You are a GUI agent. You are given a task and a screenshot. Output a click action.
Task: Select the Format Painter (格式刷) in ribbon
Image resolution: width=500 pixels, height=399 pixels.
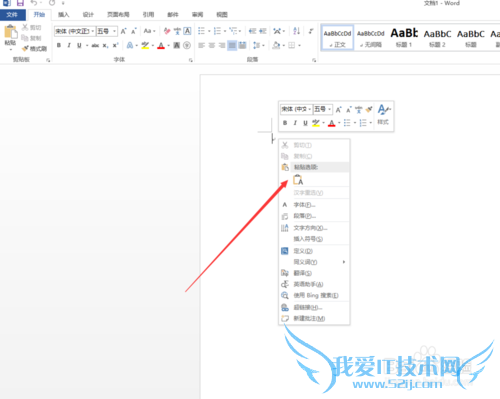tap(34, 49)
